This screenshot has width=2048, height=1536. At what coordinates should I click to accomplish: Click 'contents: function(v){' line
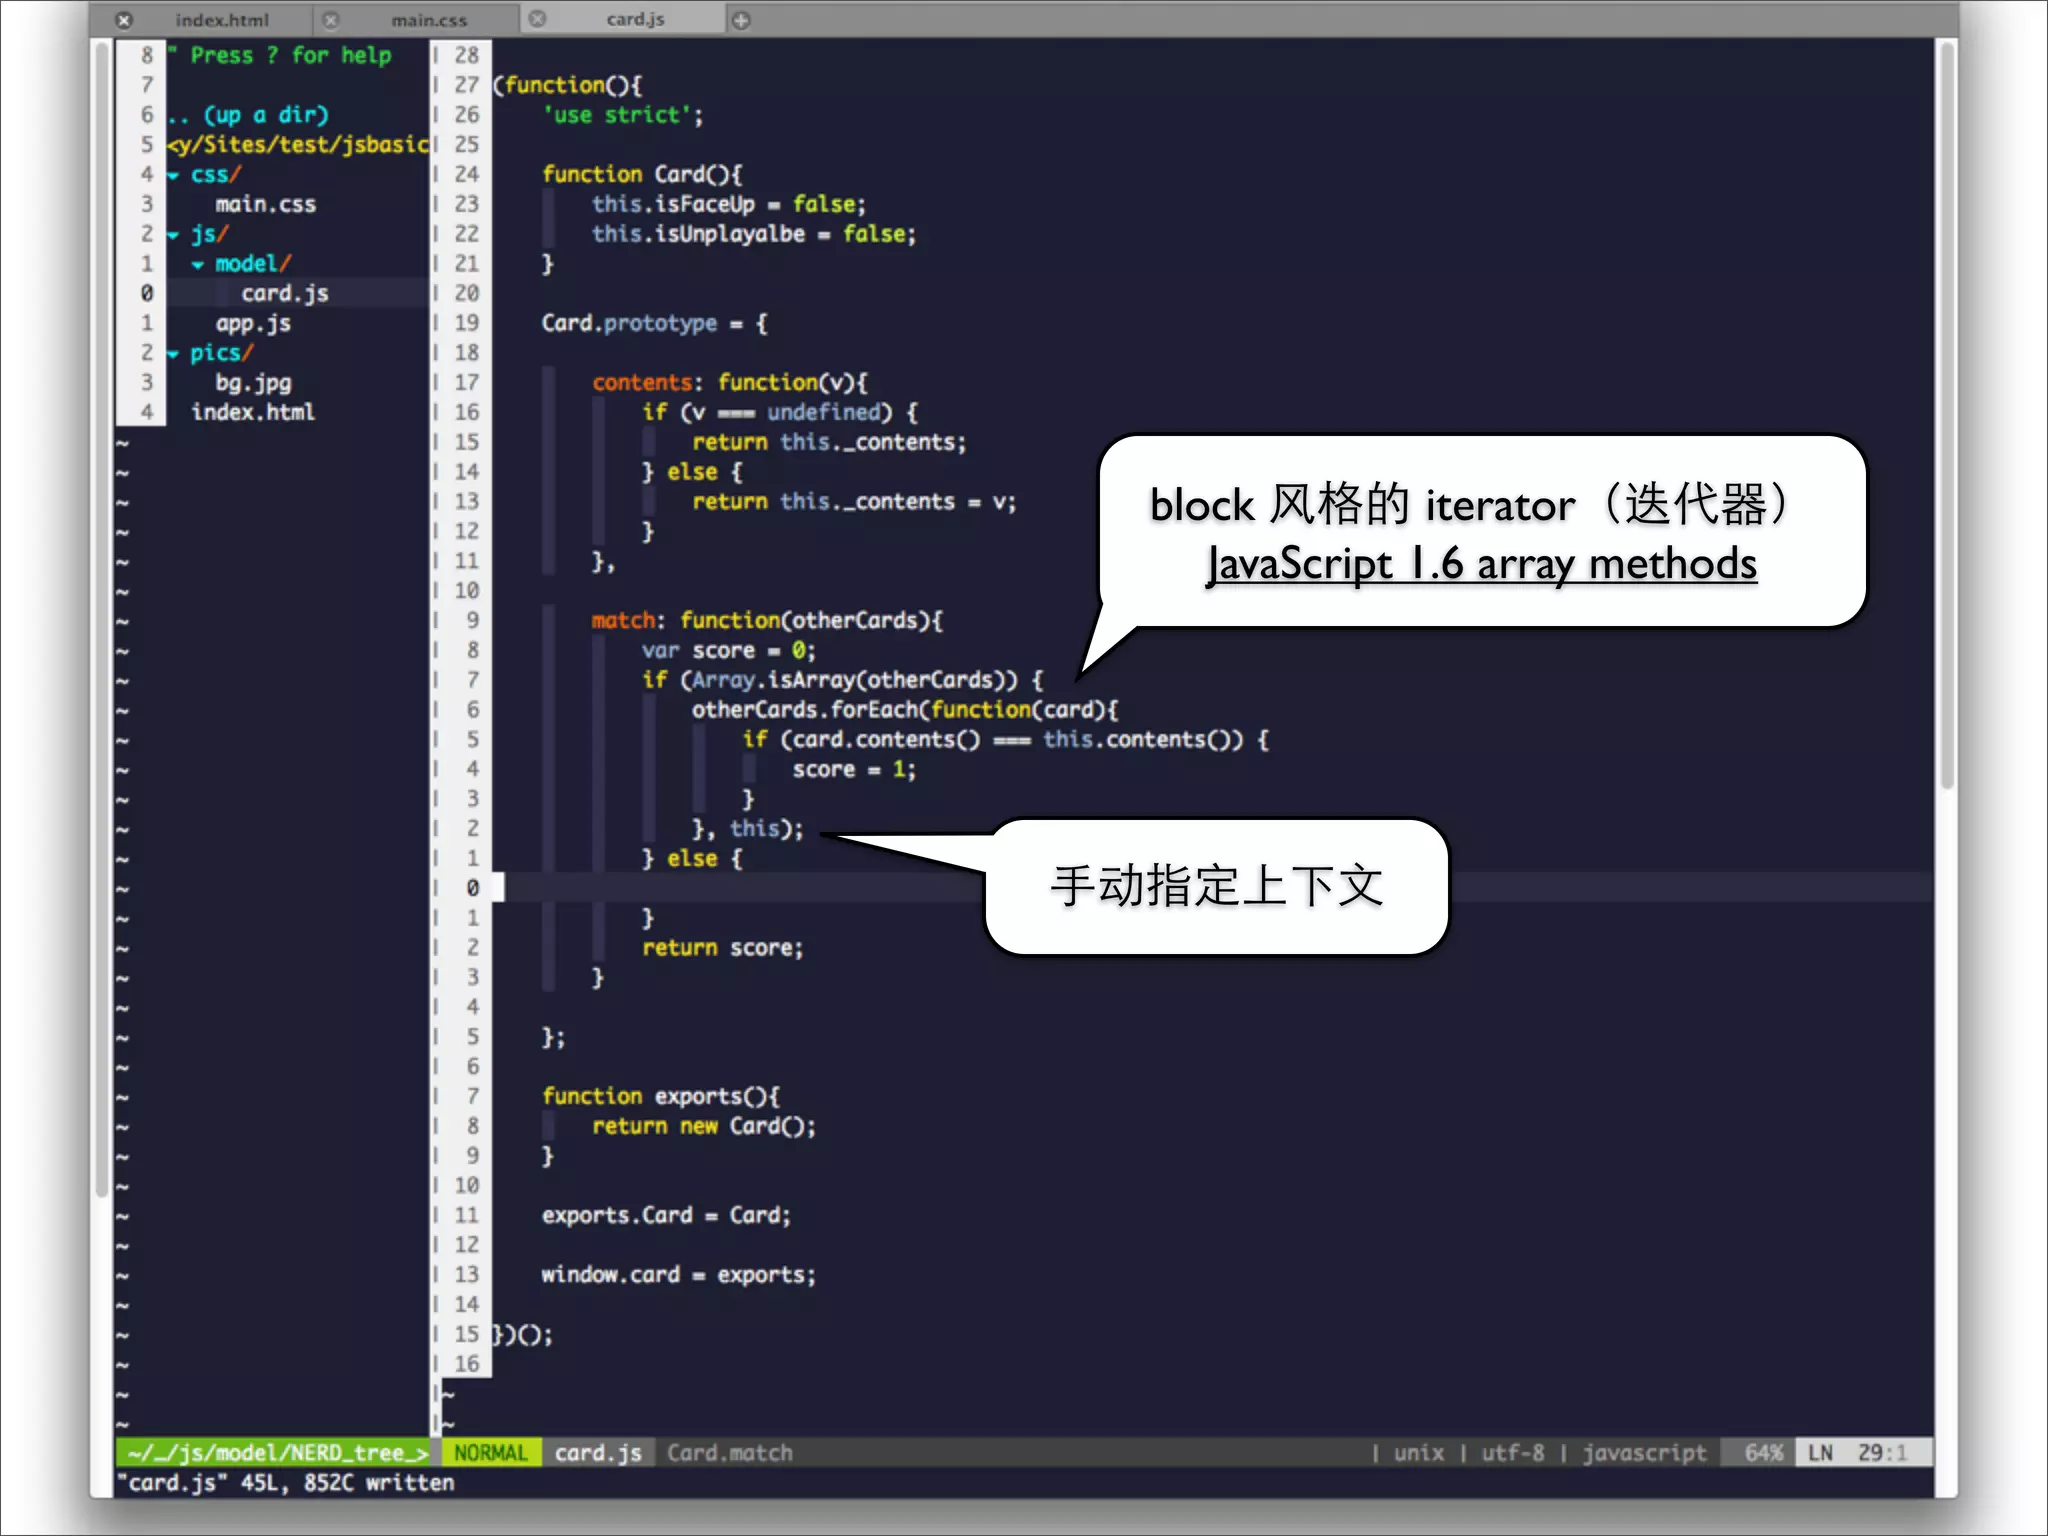click(730, 382)
